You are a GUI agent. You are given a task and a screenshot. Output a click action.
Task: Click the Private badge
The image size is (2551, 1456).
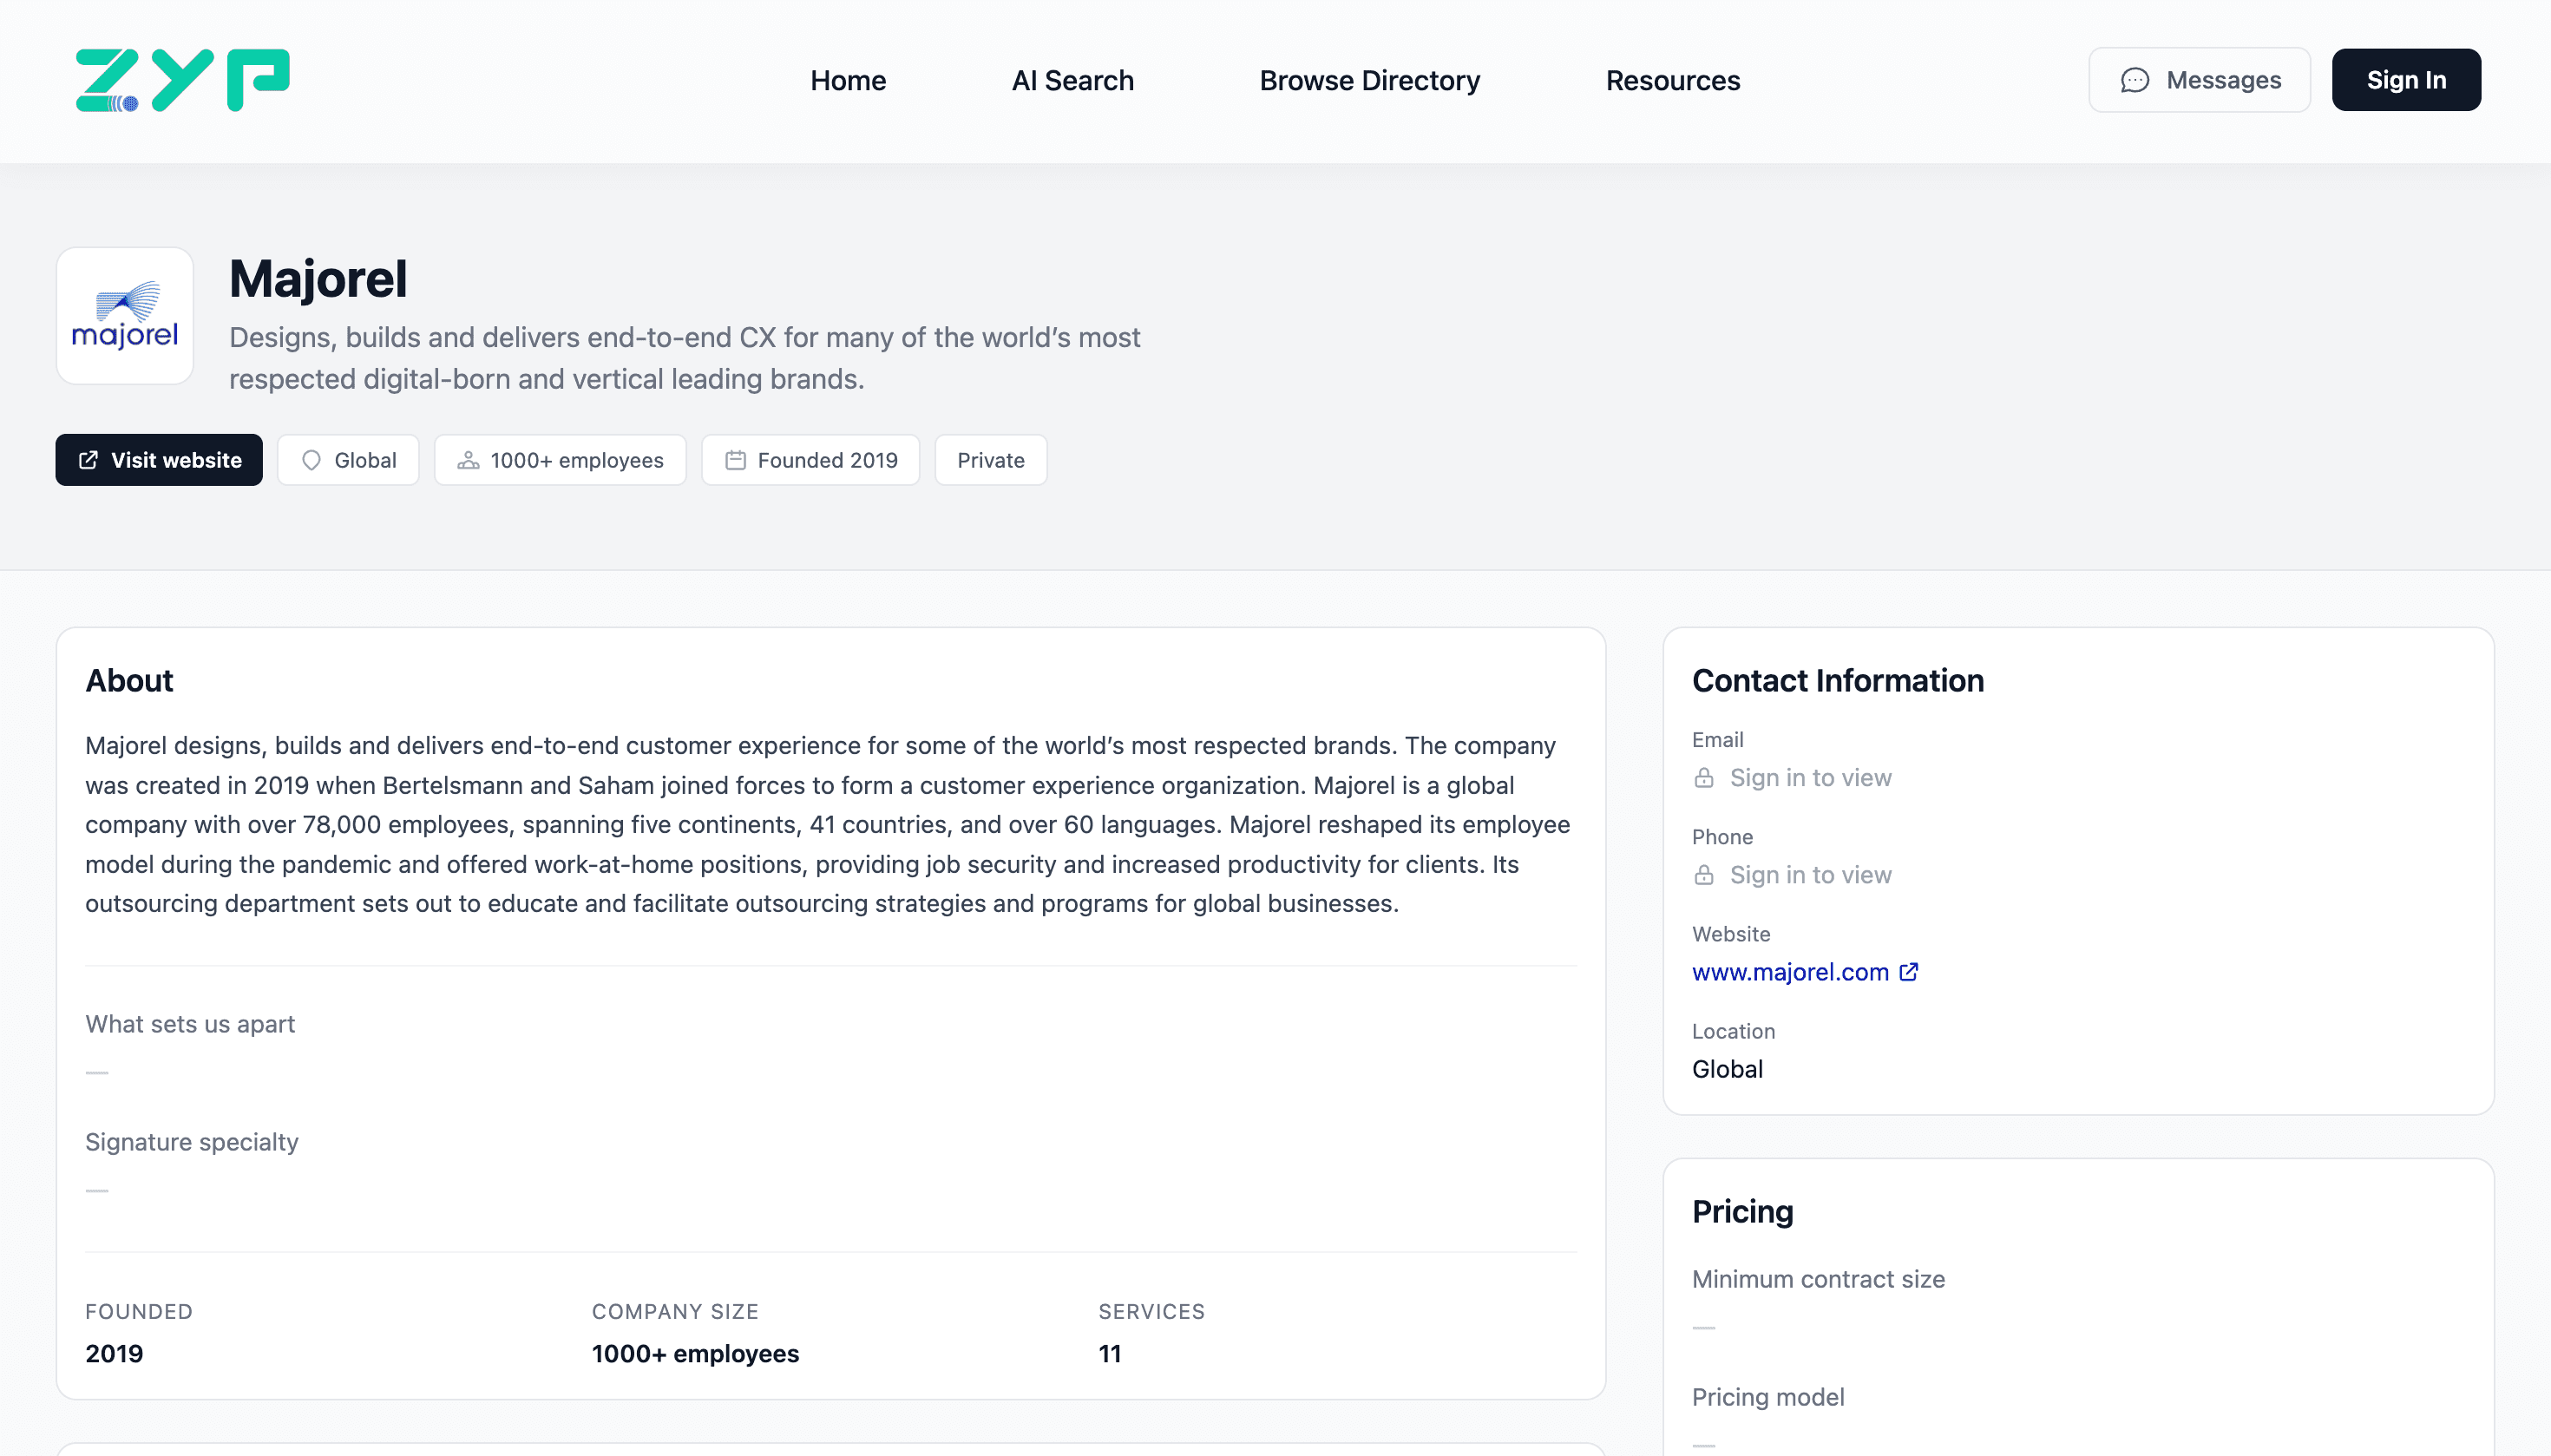pos(991,460)
